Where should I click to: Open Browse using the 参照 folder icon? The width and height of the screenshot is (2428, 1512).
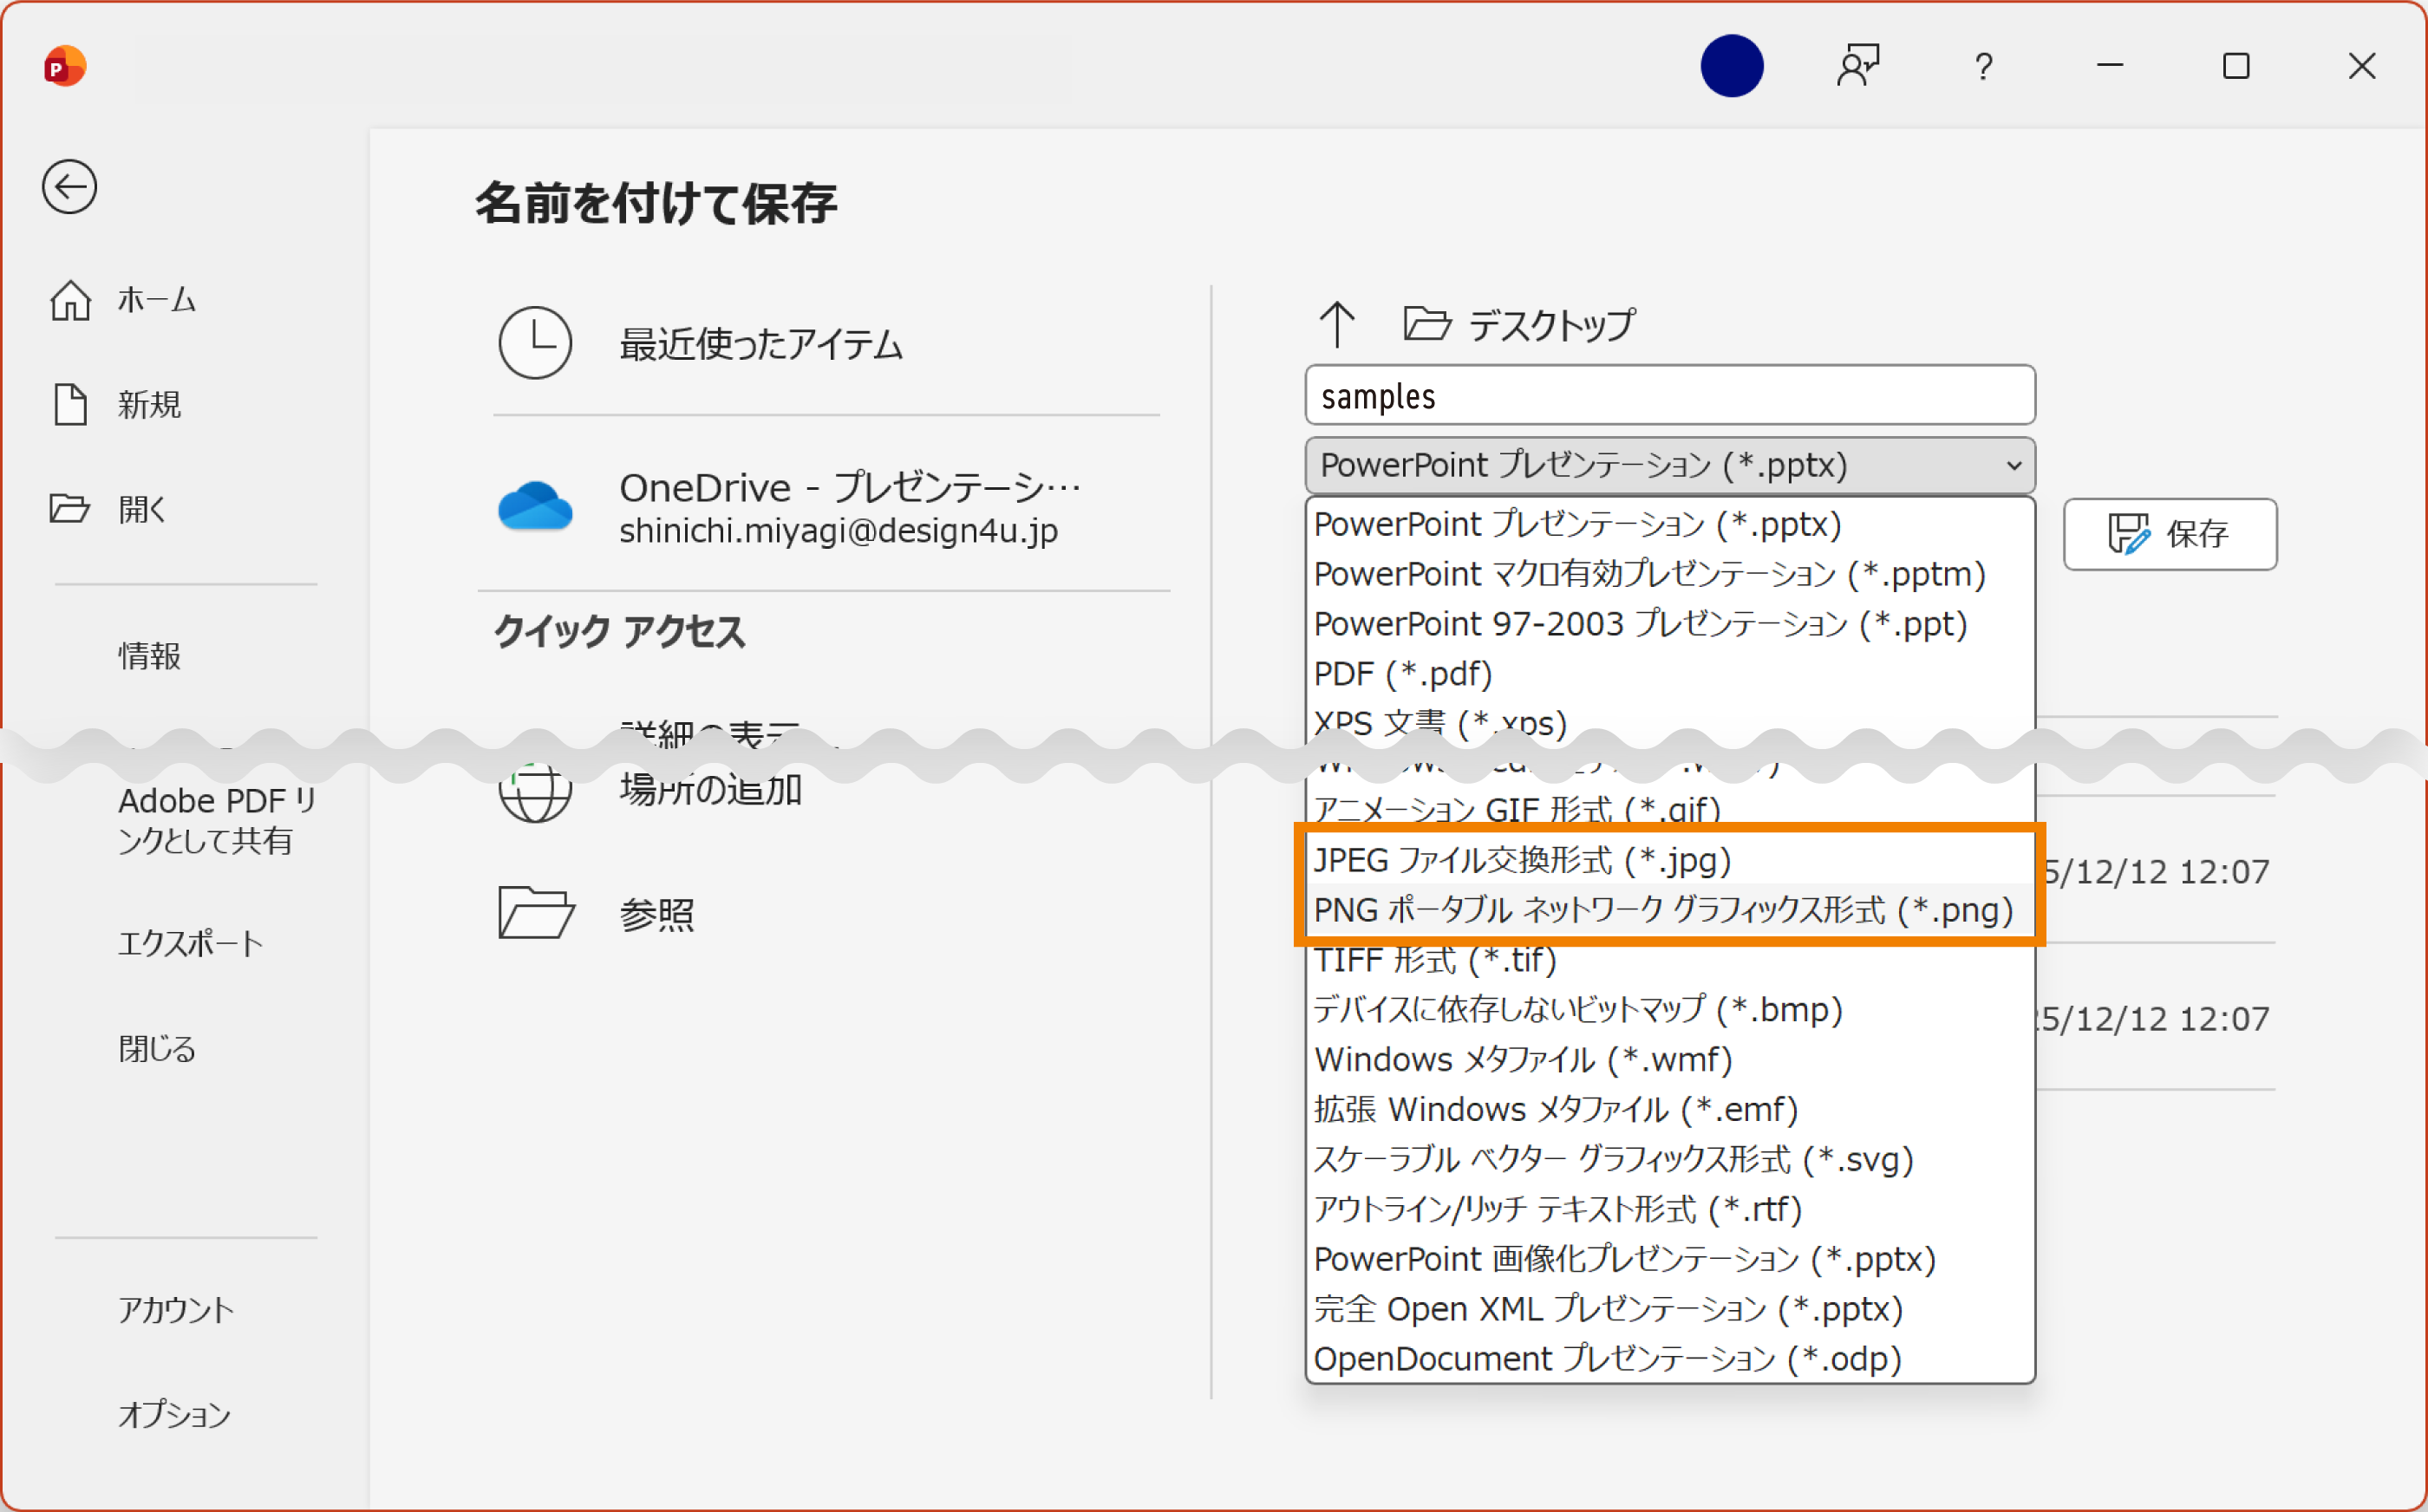536,912
